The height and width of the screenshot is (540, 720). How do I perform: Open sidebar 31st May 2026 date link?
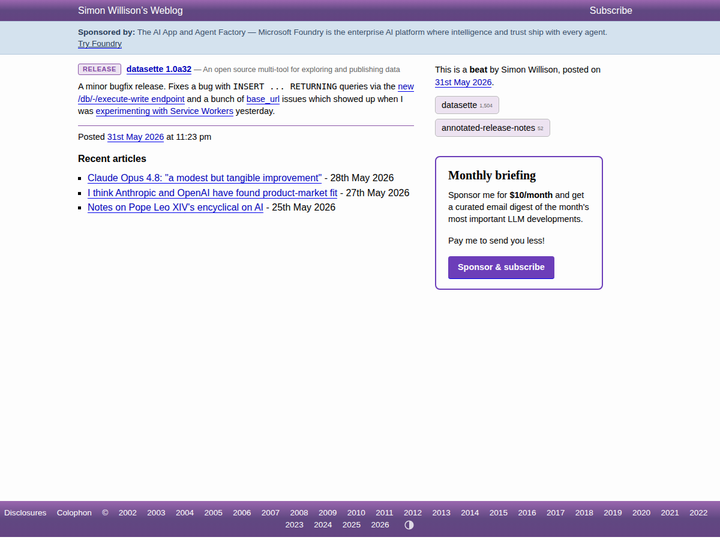[x=463, y=82]
